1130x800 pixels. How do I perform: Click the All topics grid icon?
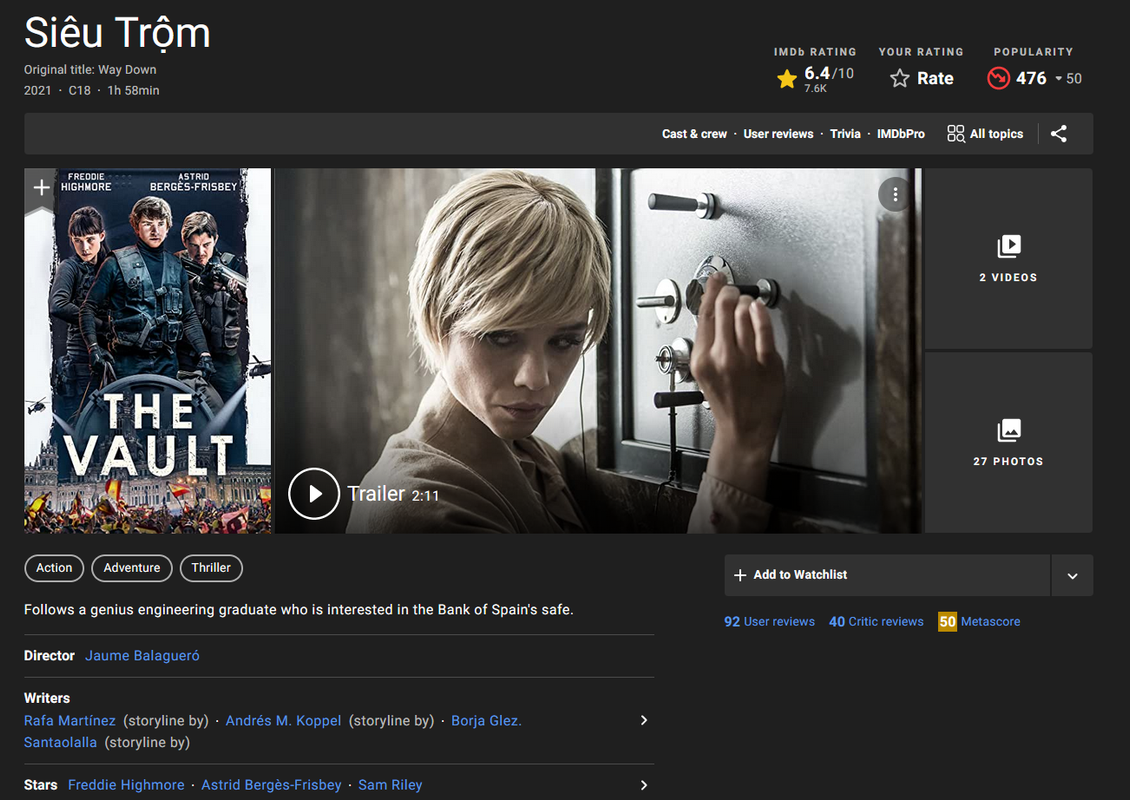pyautogui.click(x=956, y=133)
